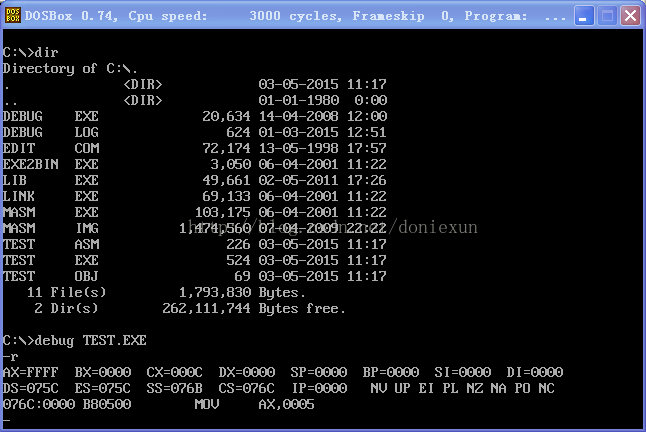
Task: Click the 'C:\>dir' command line
Action: pyautogui.click(x=30, y=52)
